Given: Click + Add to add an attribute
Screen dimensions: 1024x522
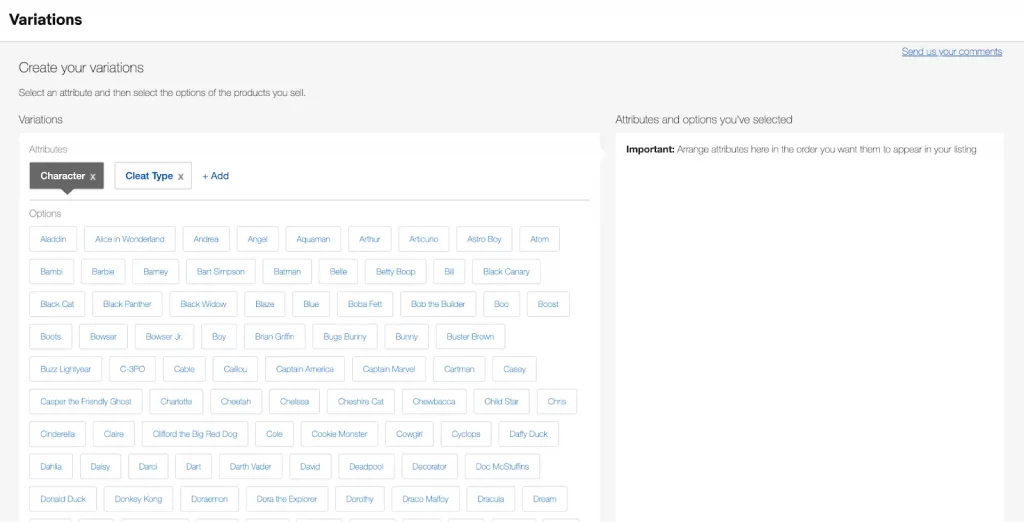Looking at the screenshot, I should tap(216, 176).
